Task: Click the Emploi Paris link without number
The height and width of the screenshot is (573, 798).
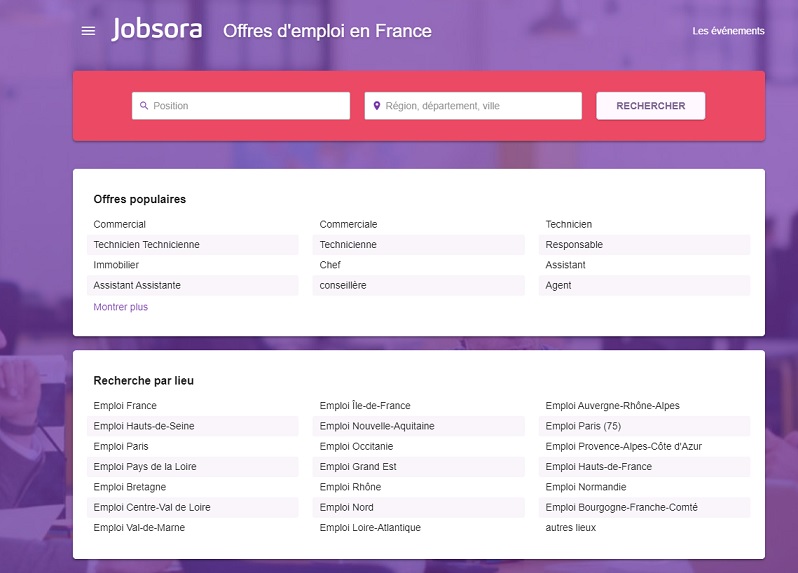Action: (121, 446)
